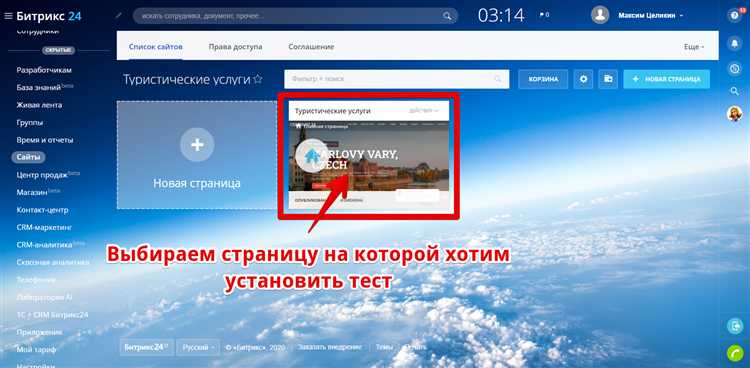Viewport: 750px width, 368px height.
Task: Open Мой тариф in the left menu
Action: coord(36,350)
